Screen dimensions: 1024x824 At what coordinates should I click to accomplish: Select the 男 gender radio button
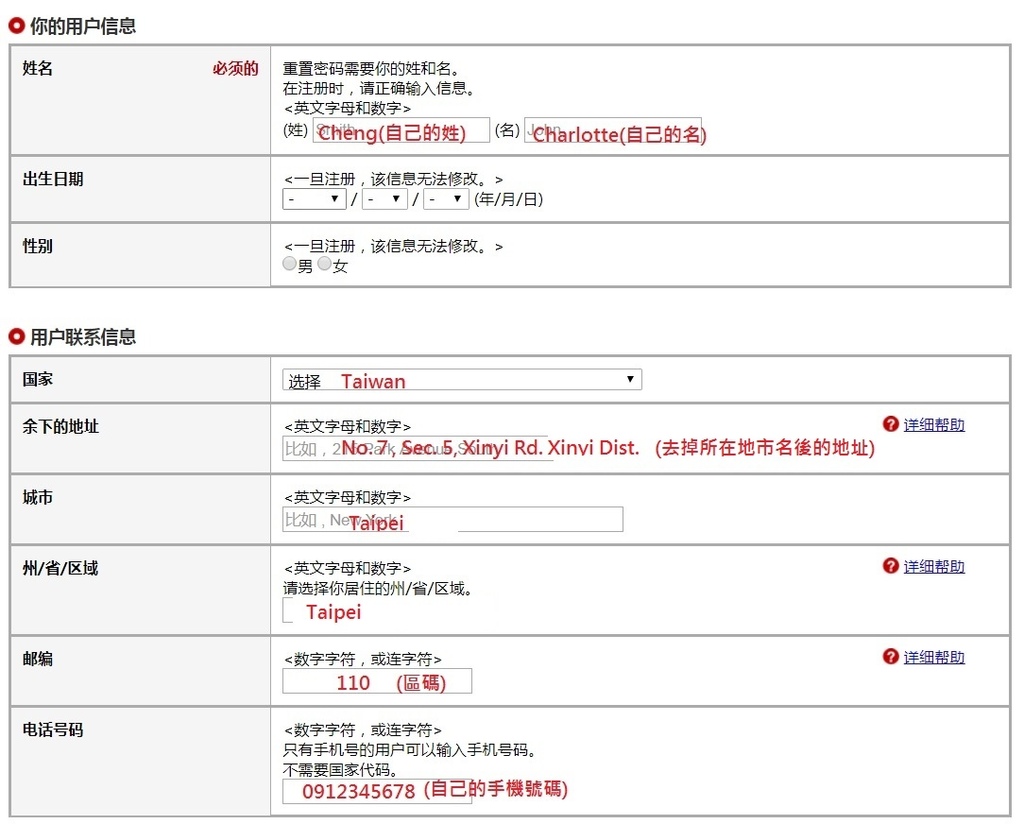pos(290,265)
